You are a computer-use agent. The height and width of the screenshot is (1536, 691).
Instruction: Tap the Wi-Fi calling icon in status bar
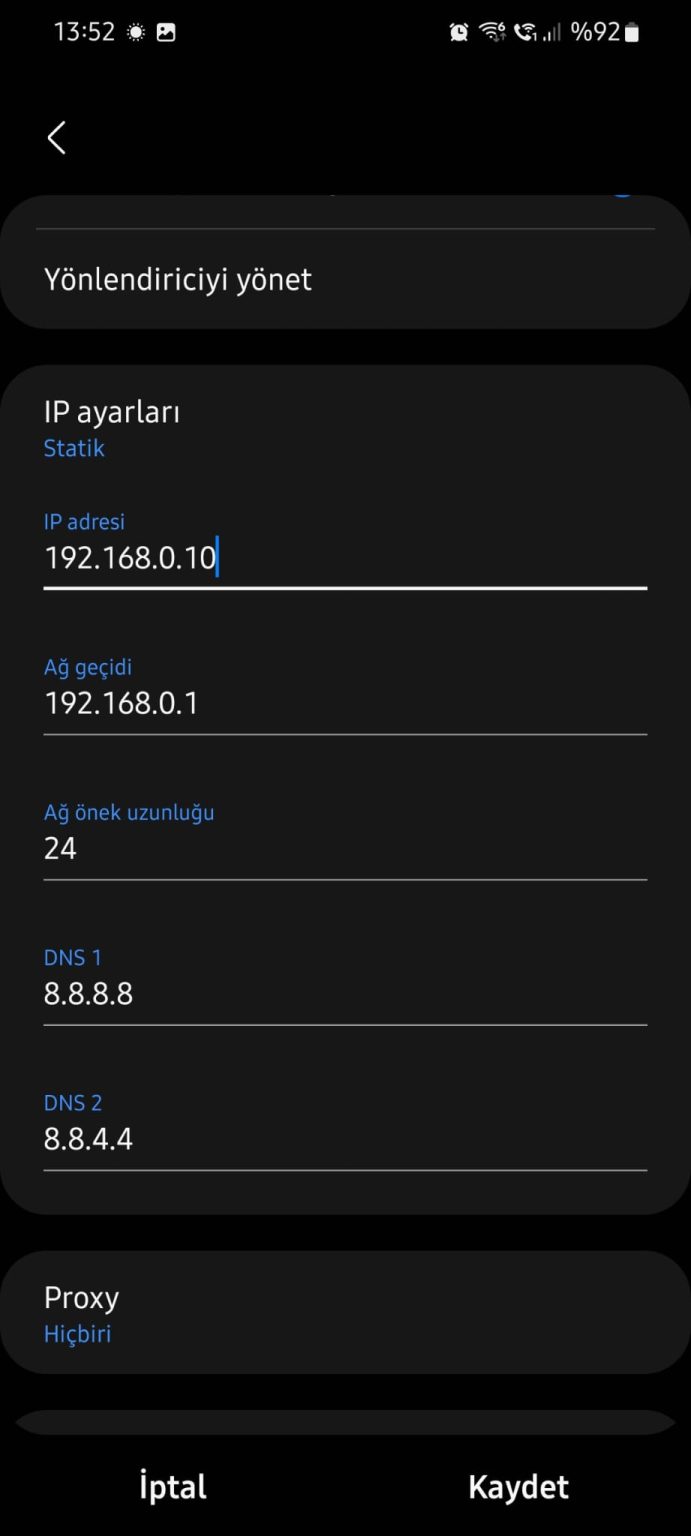pyautogui.click(x=528, y=31)
